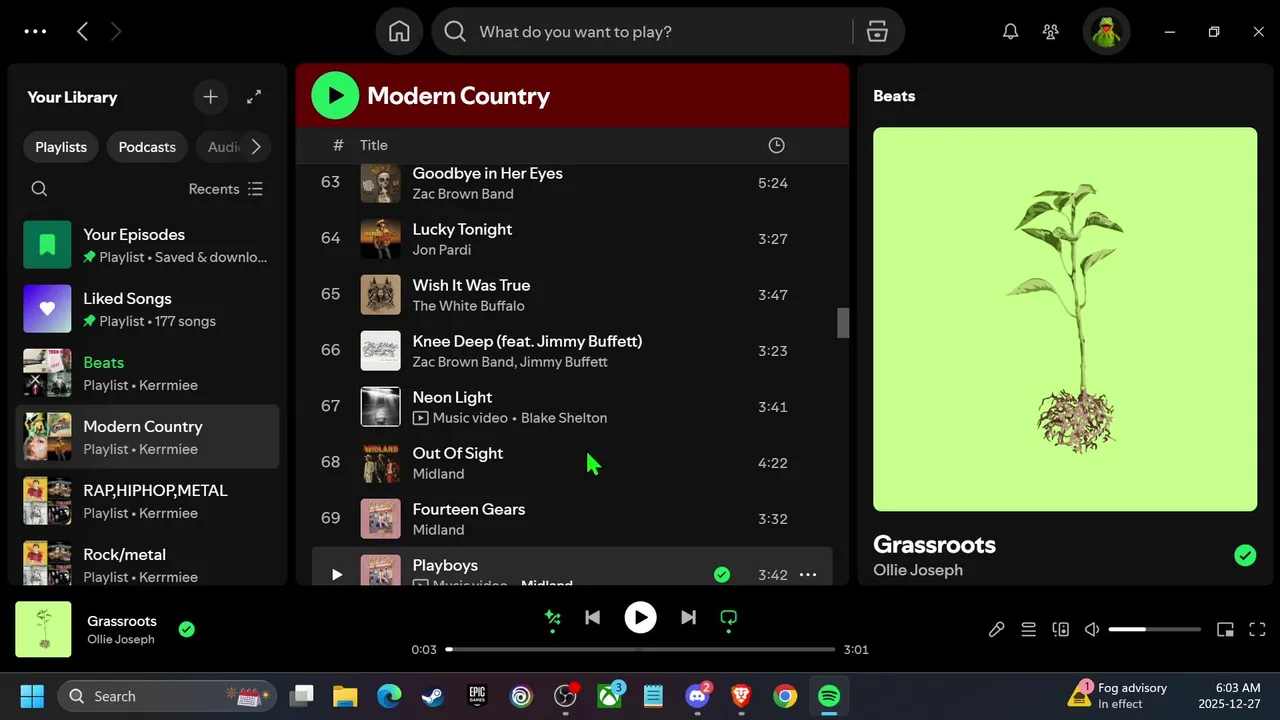
Task: Open Connect to a device icon
Action: (1061, 629)
